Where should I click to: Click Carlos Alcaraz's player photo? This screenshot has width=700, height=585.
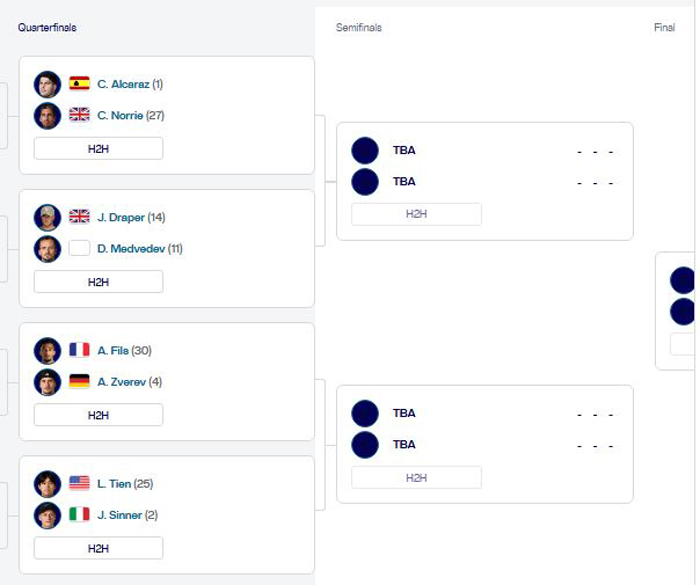click(47, 84)
